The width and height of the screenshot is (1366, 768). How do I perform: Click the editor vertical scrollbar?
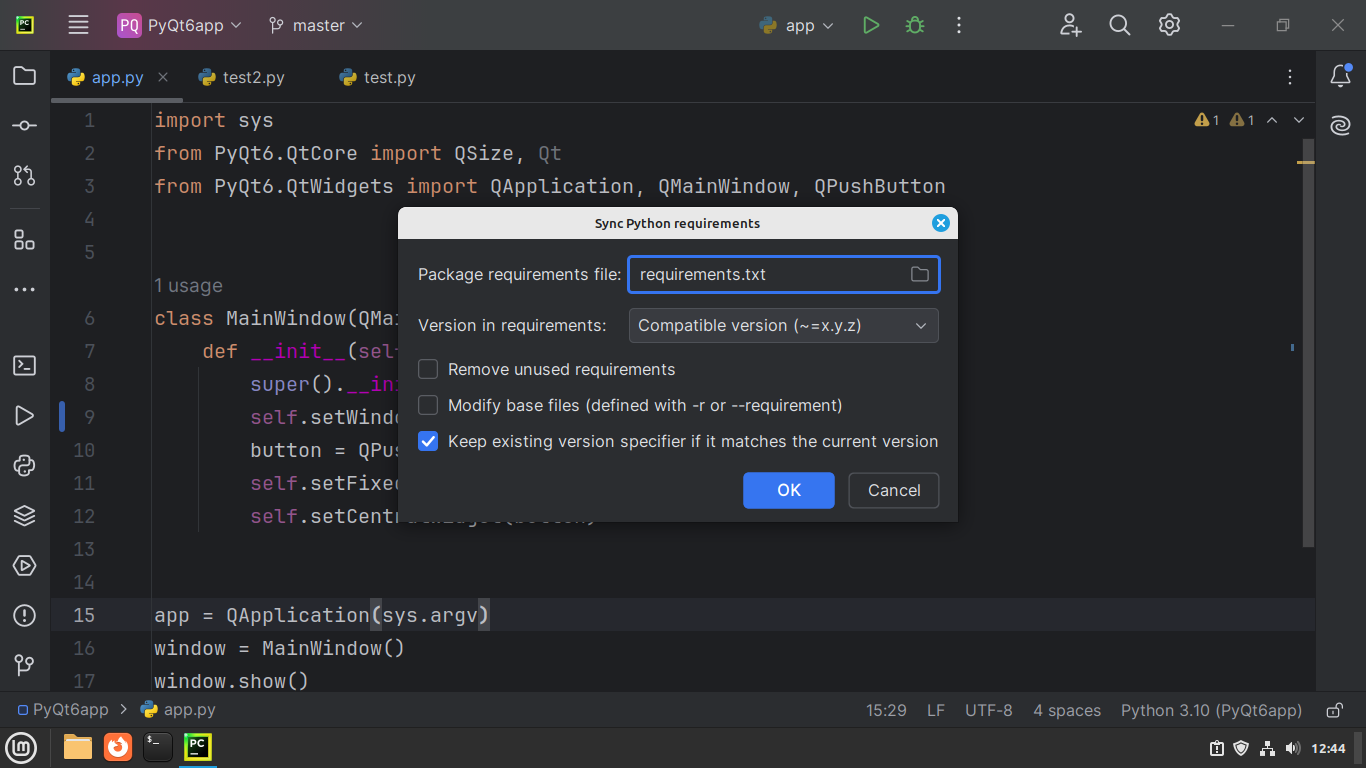[x=1309, y=343]
